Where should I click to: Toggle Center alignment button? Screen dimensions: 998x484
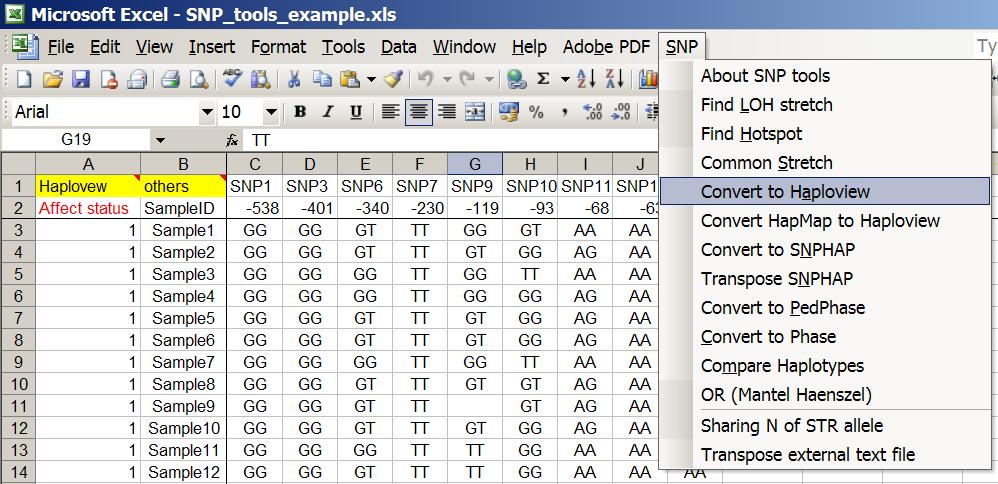tap(419, 113)
